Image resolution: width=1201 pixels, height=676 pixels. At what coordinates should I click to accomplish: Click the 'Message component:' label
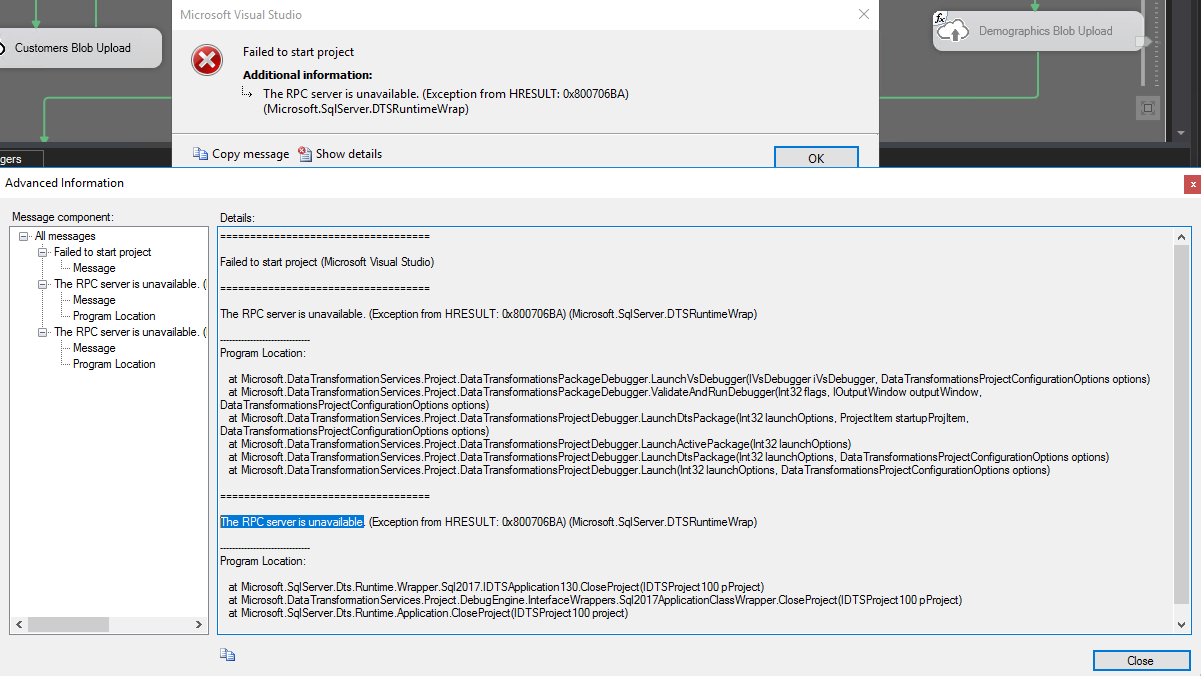pos(63,217)
